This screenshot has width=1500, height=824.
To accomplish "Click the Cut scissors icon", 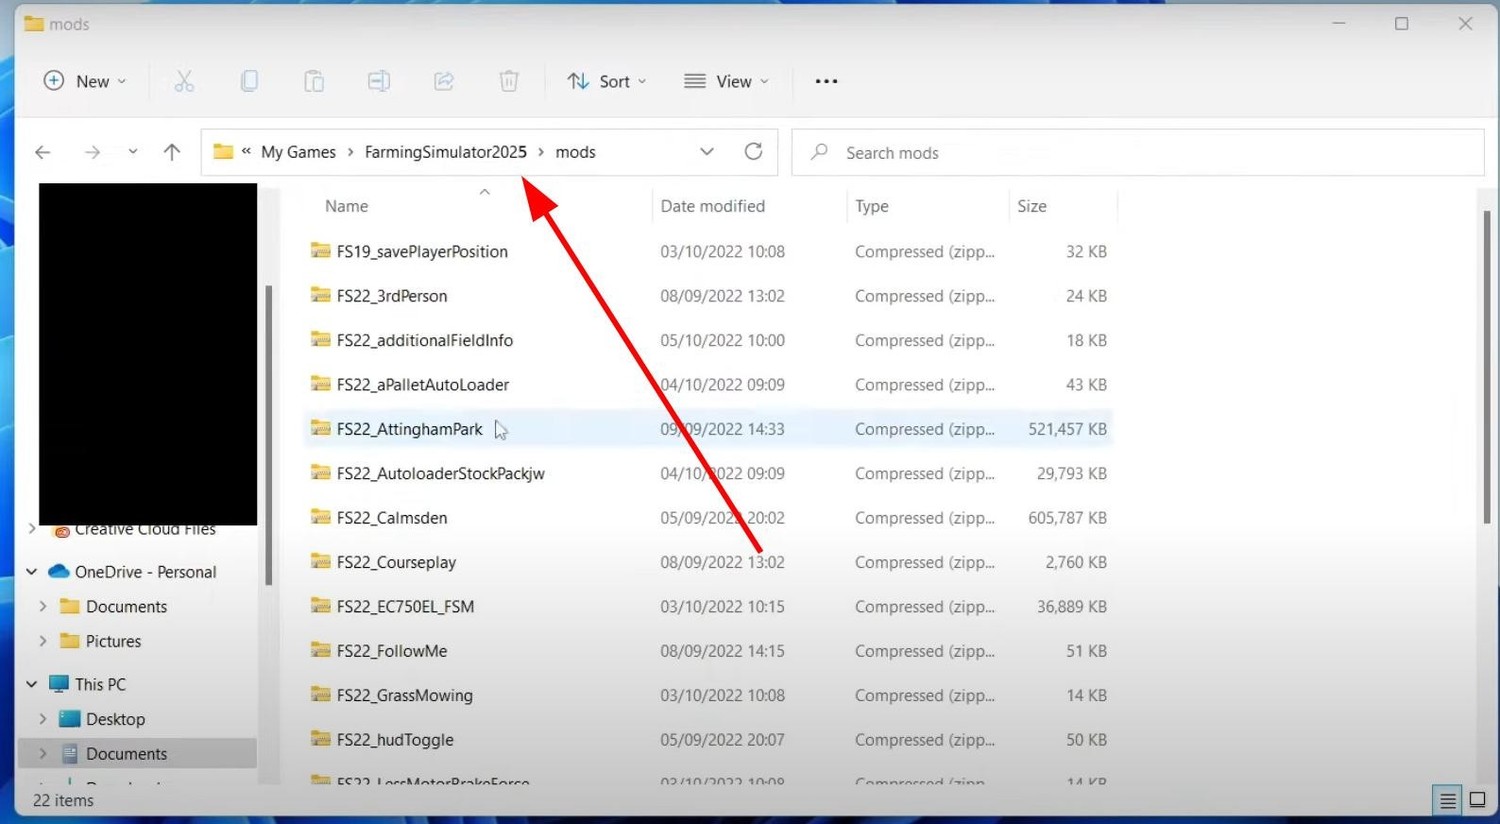I will click(x=184, y=81).
